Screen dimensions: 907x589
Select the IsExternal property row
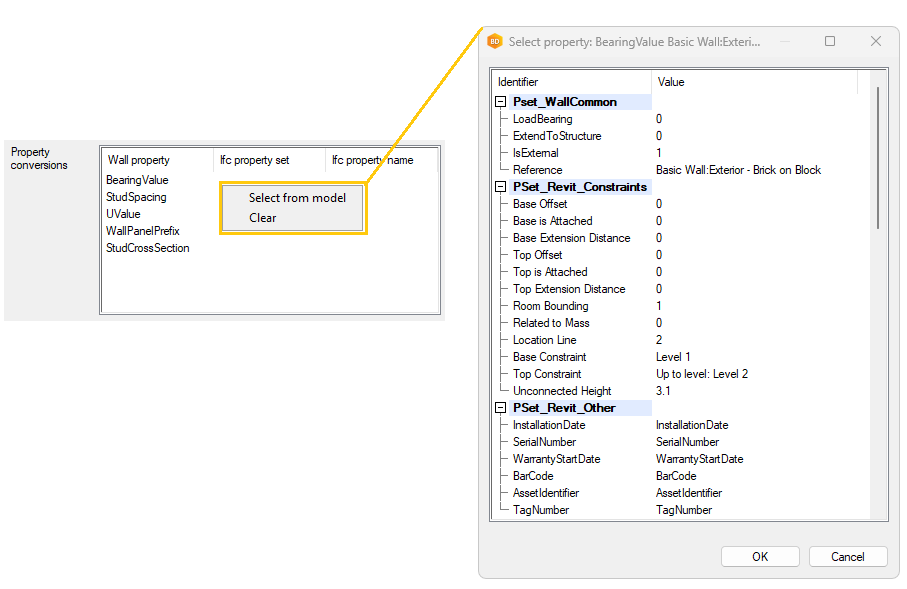535,153
